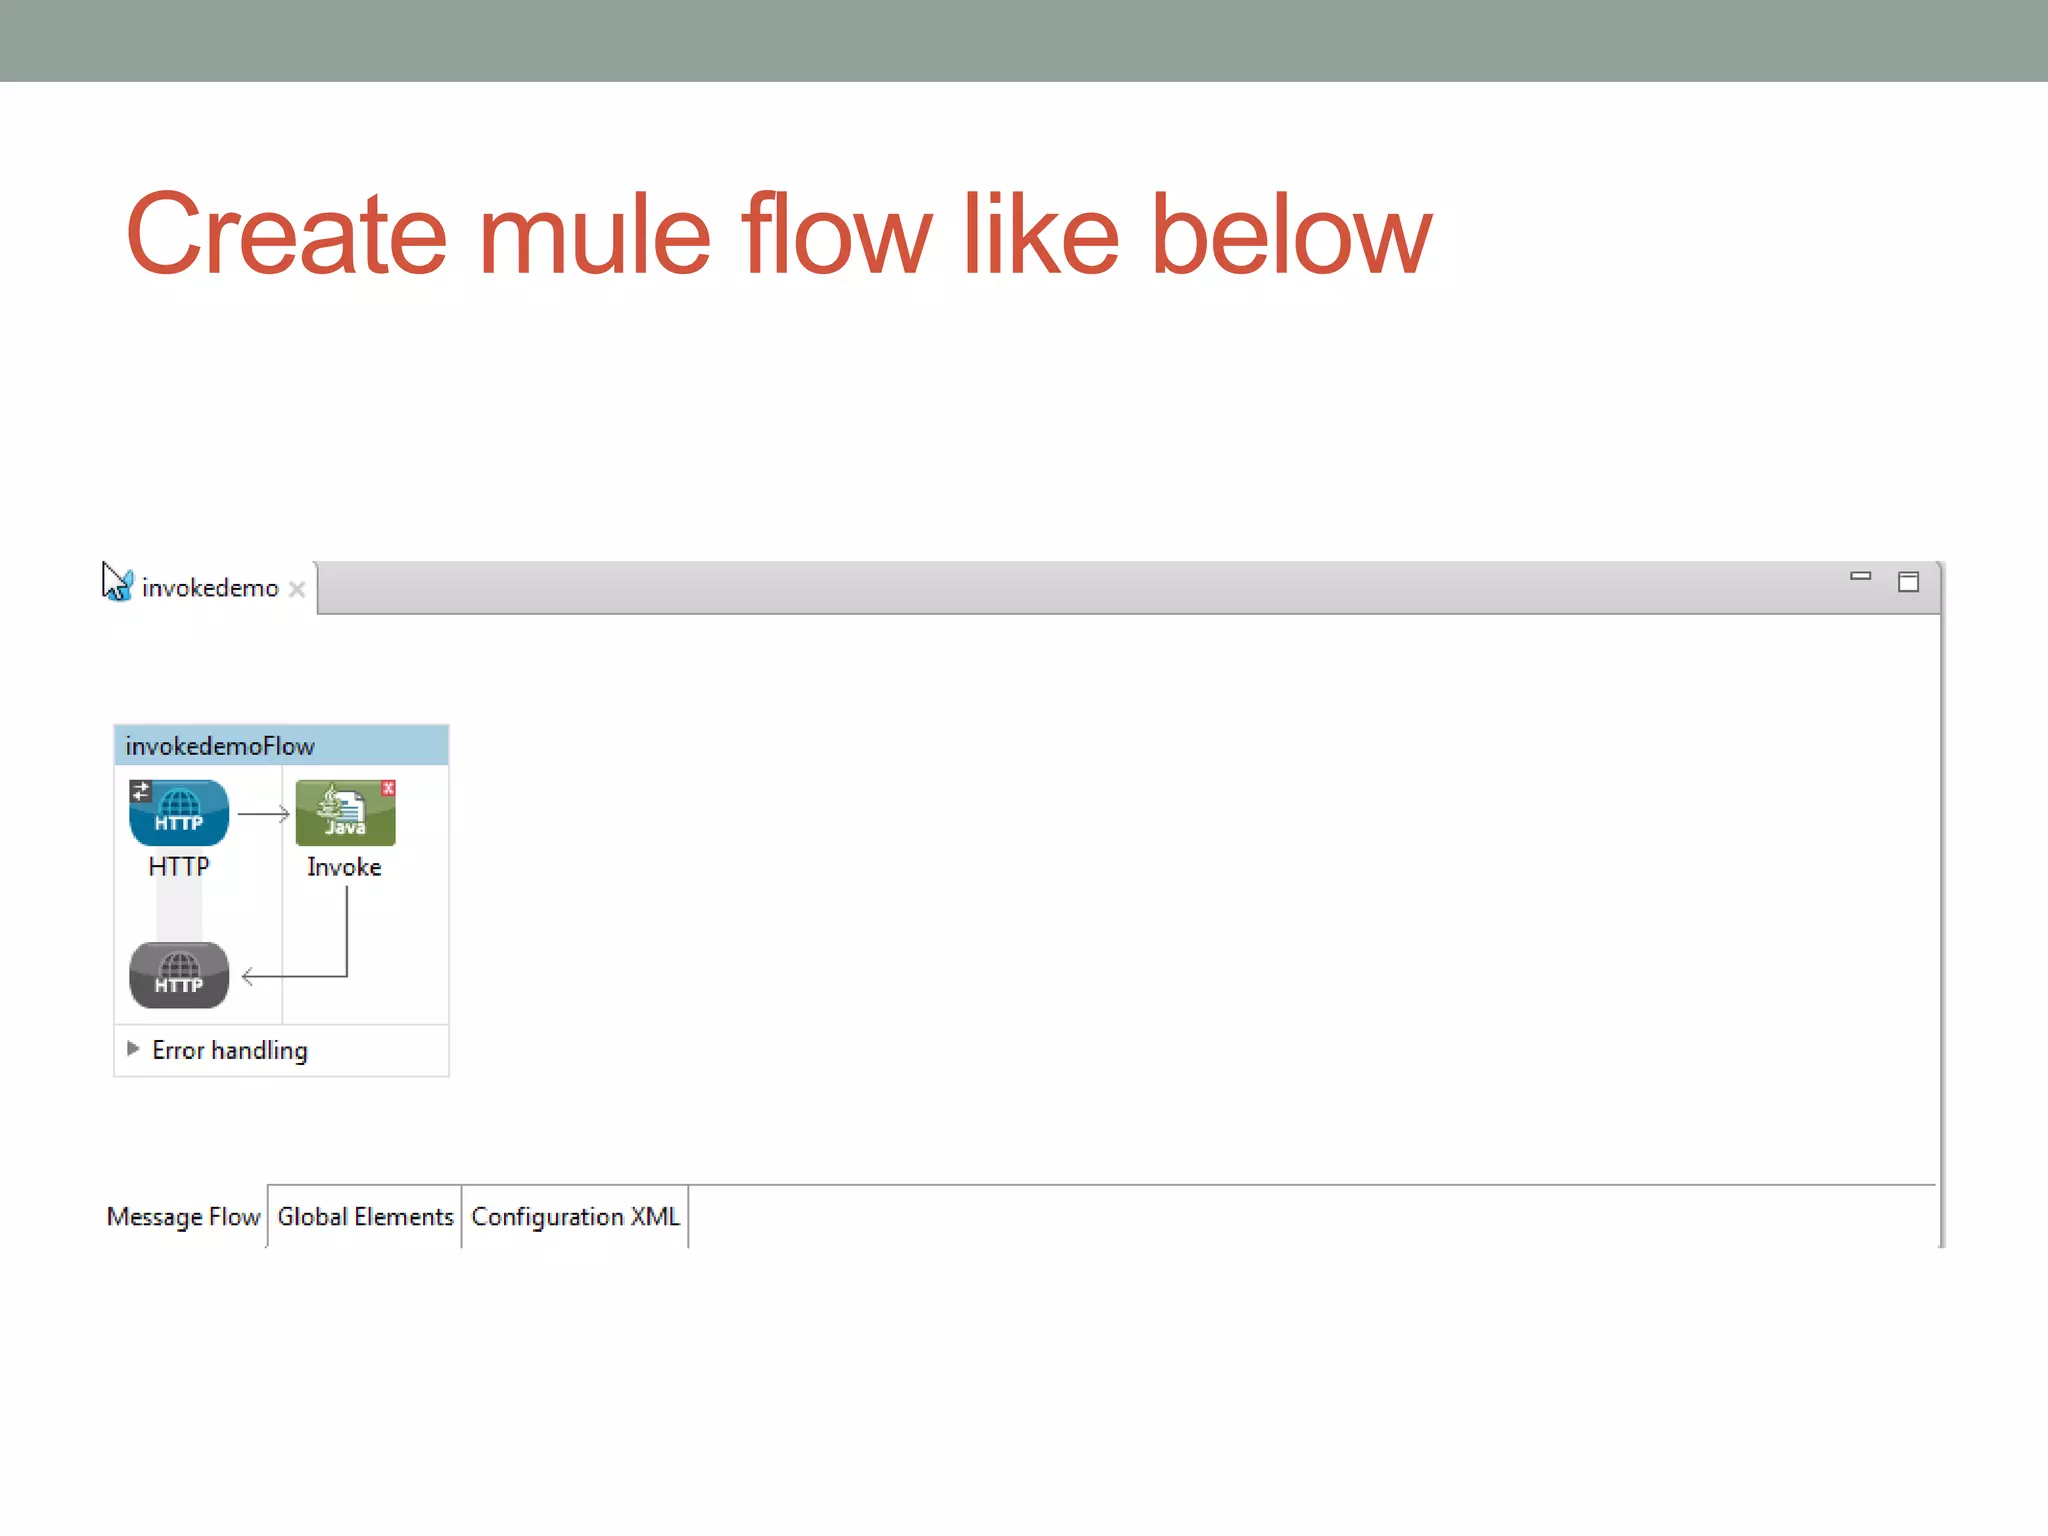Select the gray HTTP response endpoint icon
2048x1536 pixels.
tap(179, 975)
